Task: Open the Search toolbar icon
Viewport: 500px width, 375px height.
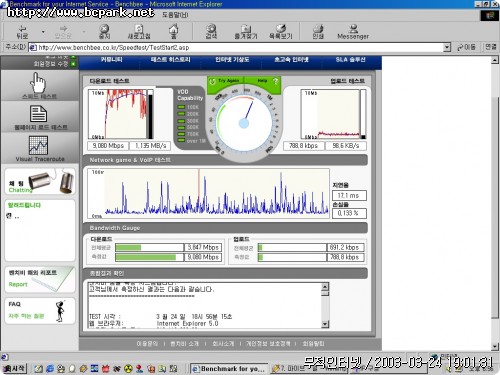Action: (211, 32)
